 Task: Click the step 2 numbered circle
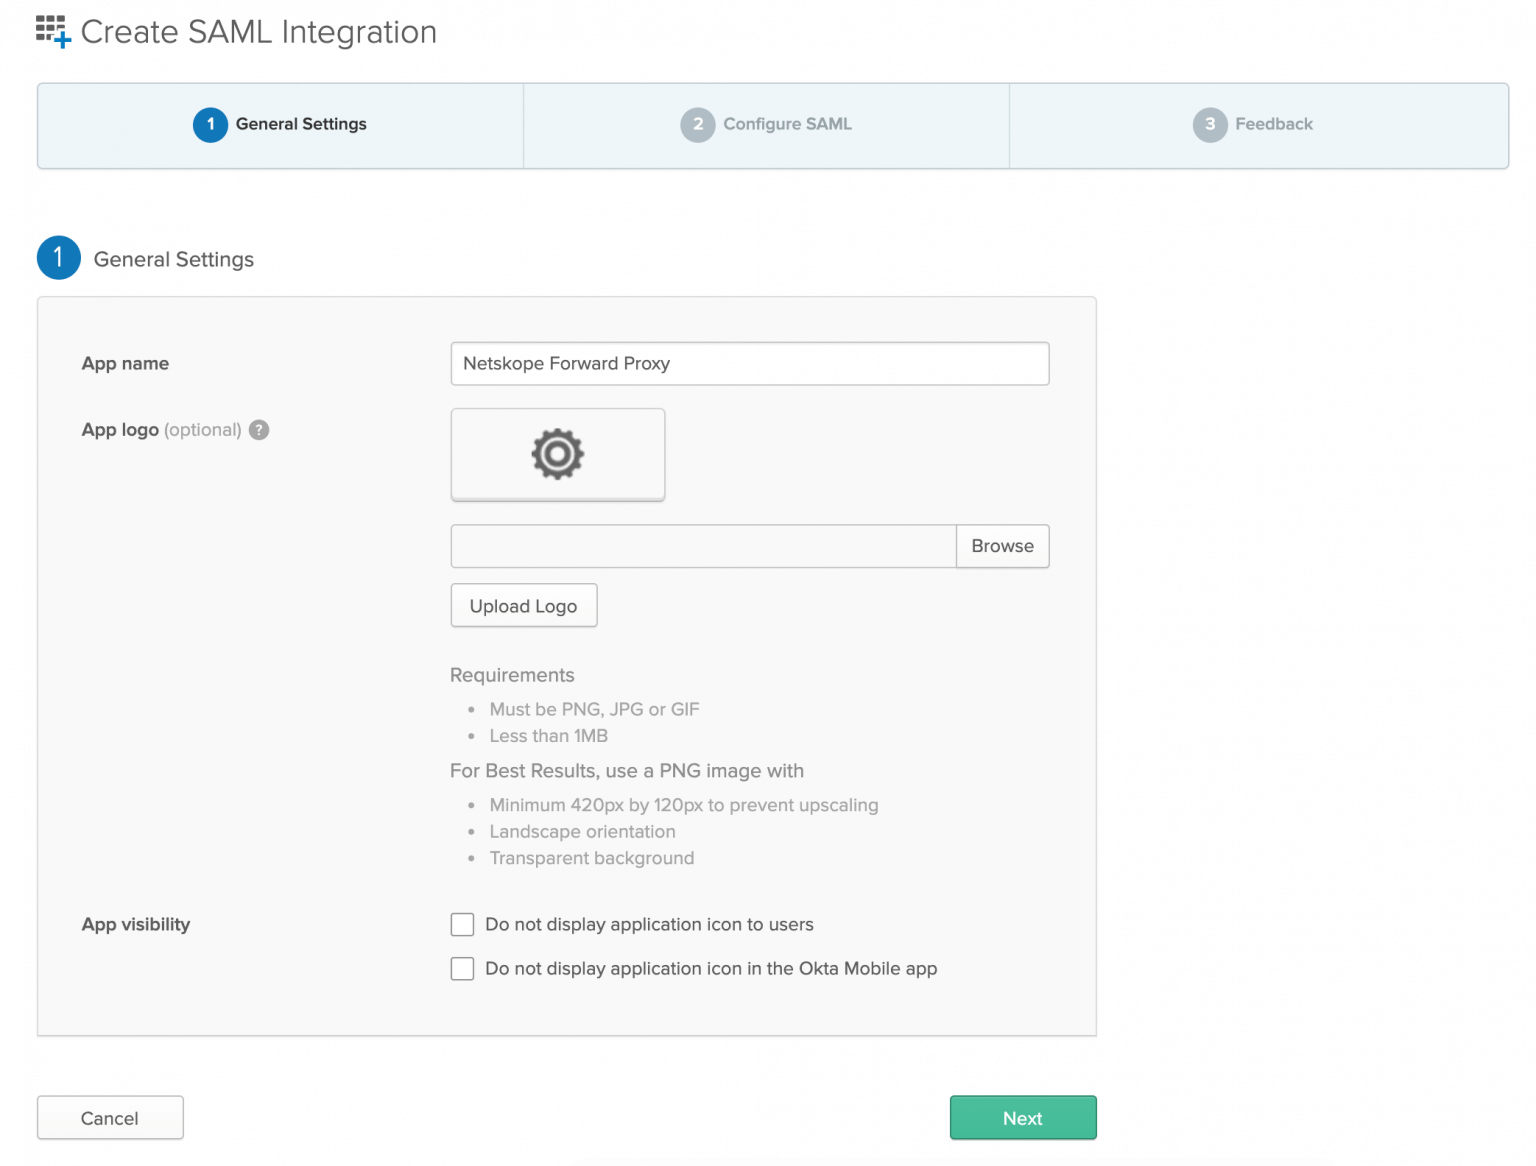[x=698, y=125]
